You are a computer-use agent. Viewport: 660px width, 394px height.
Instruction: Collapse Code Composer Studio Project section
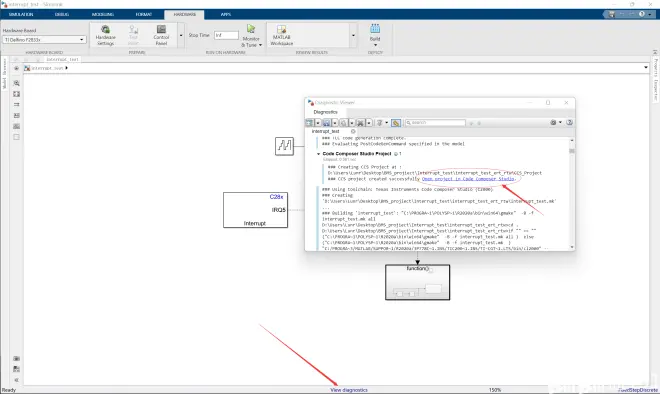(x=319, y=154)
